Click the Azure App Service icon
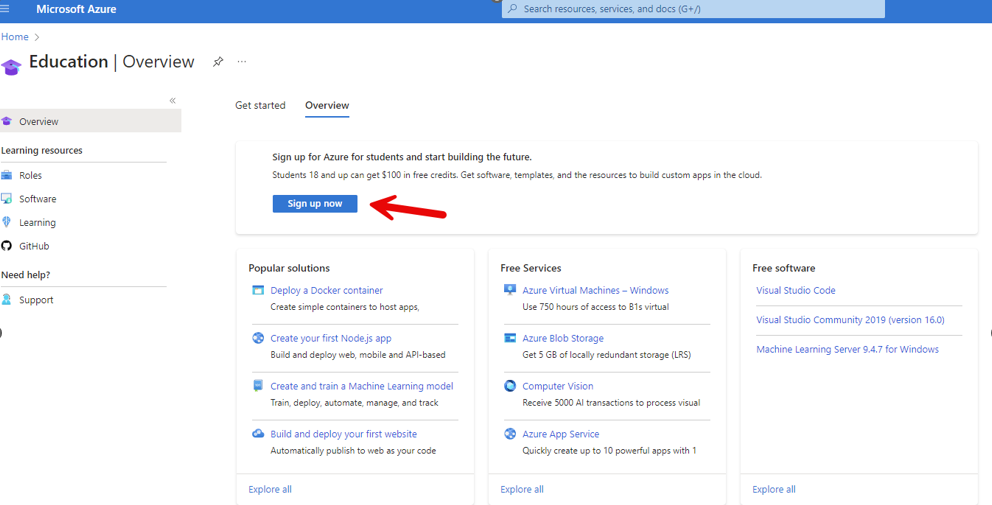Viewport: 992px width, 505px height. tap(510, 433)
